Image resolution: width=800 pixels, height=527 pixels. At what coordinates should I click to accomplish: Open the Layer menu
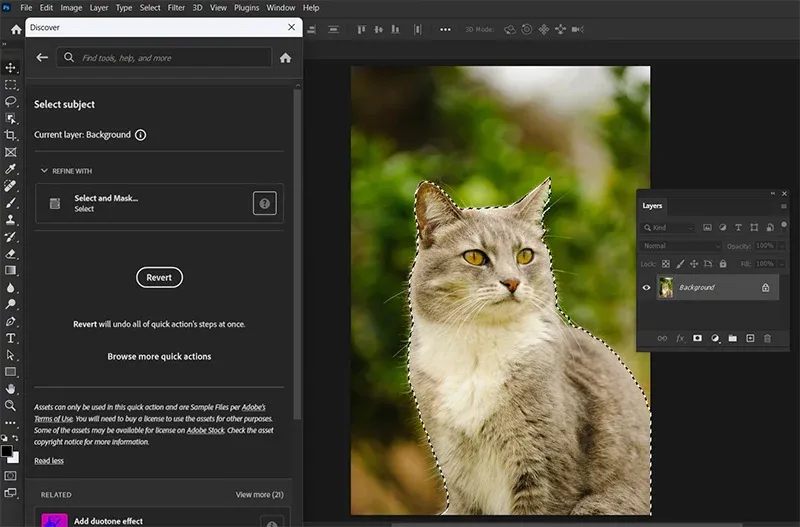[98, 8]
